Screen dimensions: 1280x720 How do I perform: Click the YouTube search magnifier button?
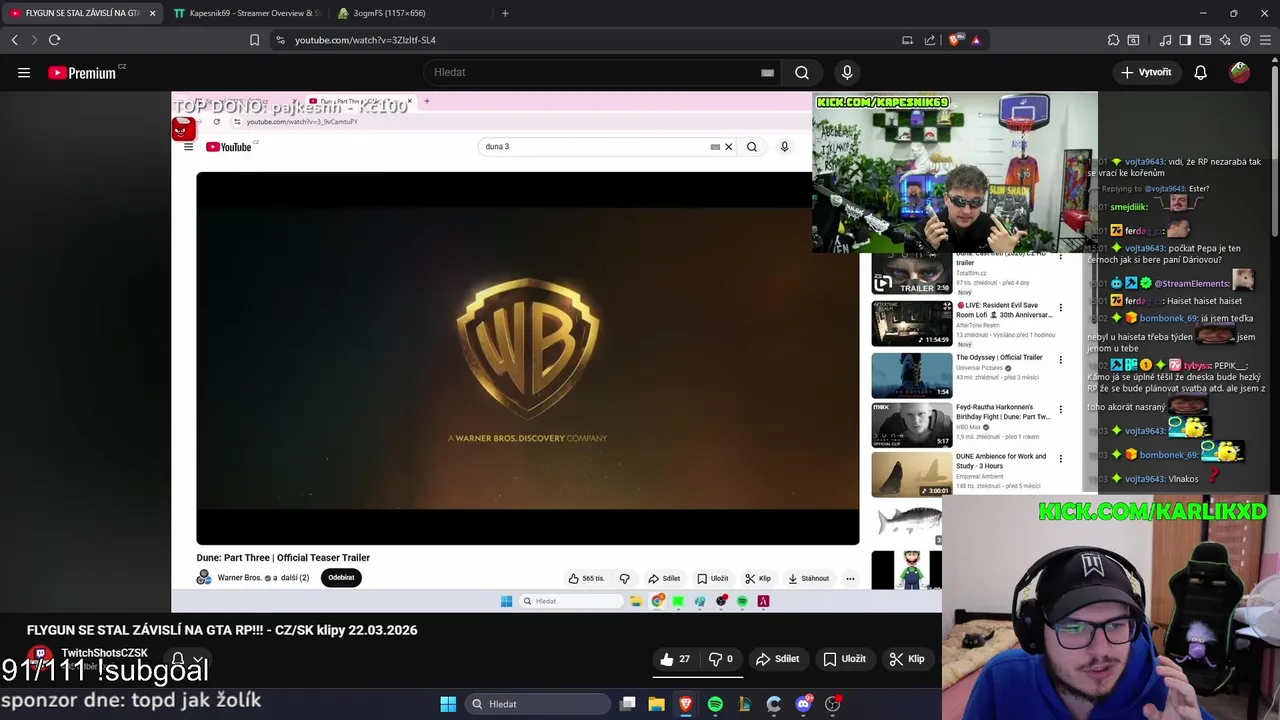[802, 72]
